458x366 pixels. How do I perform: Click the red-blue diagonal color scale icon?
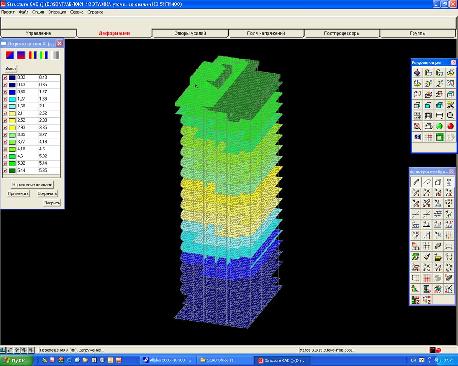[x=10, y=55]
